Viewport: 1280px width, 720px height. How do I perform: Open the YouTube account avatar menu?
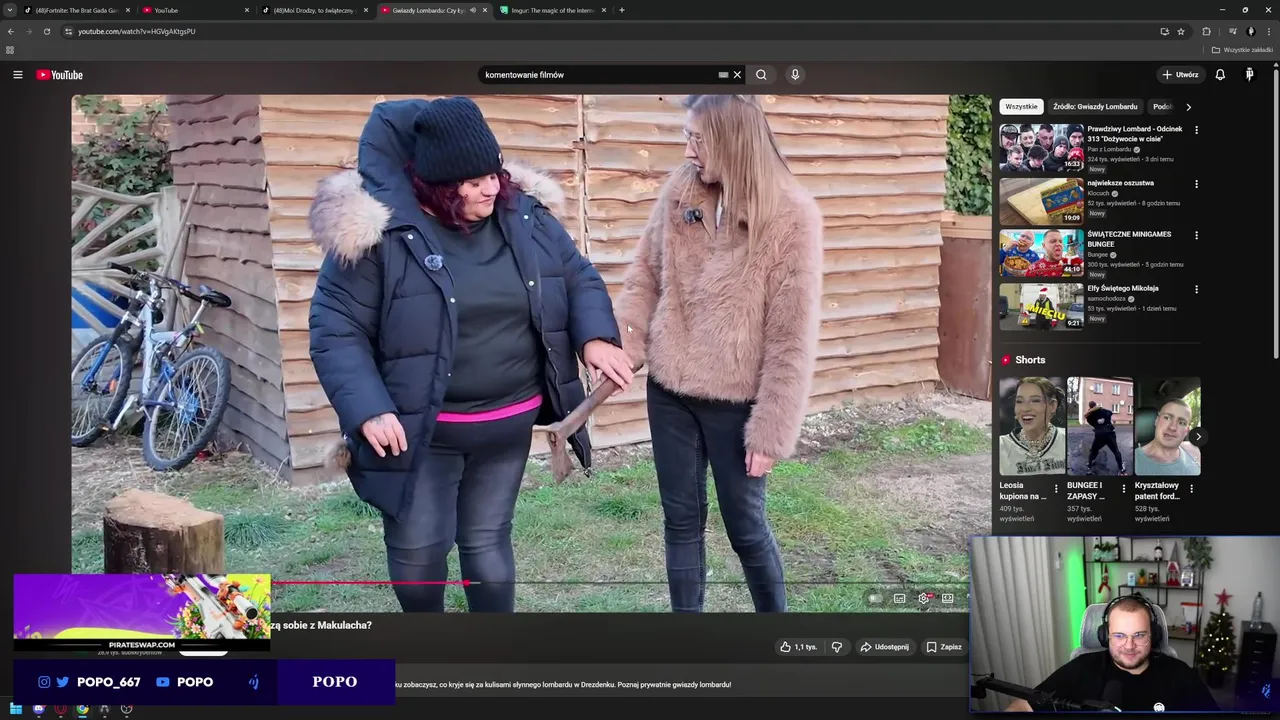[1249, 75]
